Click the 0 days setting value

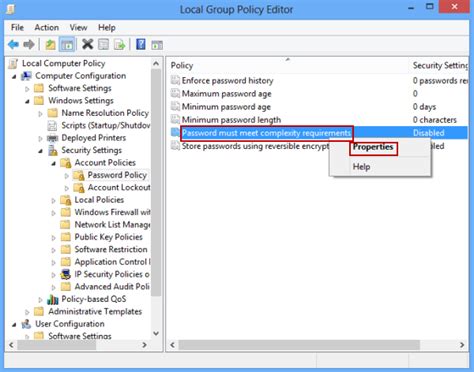coord(424,107)
